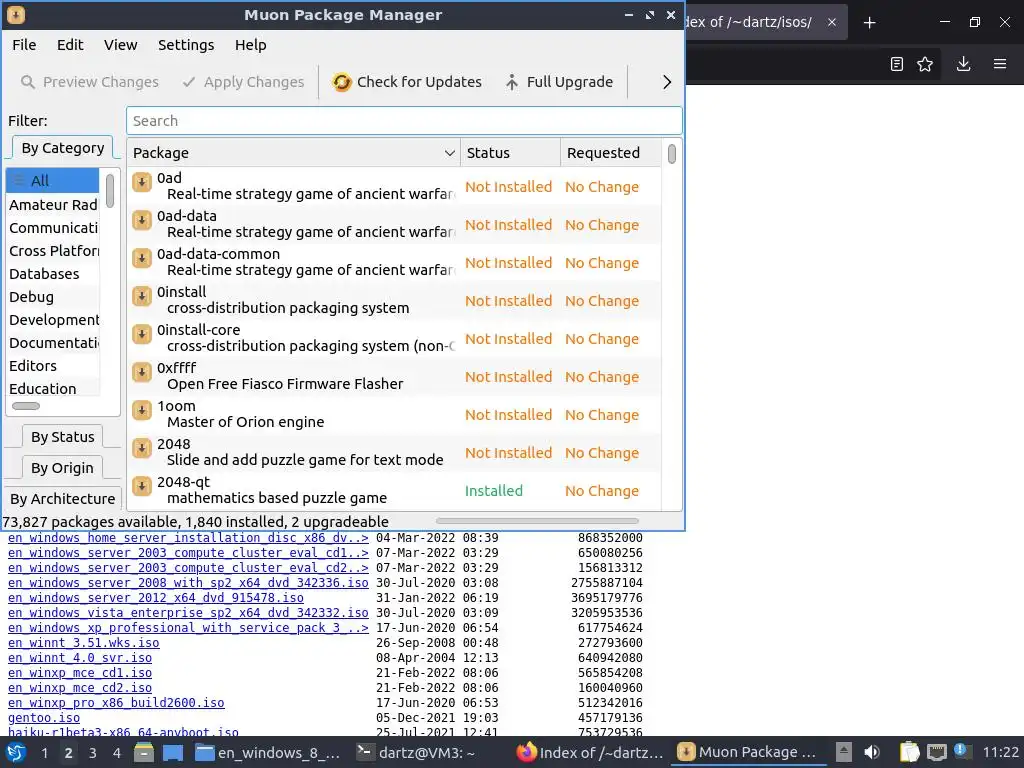Expand the toolbar overflow chevron
Image resolution: width=1024 pixels, height=768 pixels.
coord(667,82)
